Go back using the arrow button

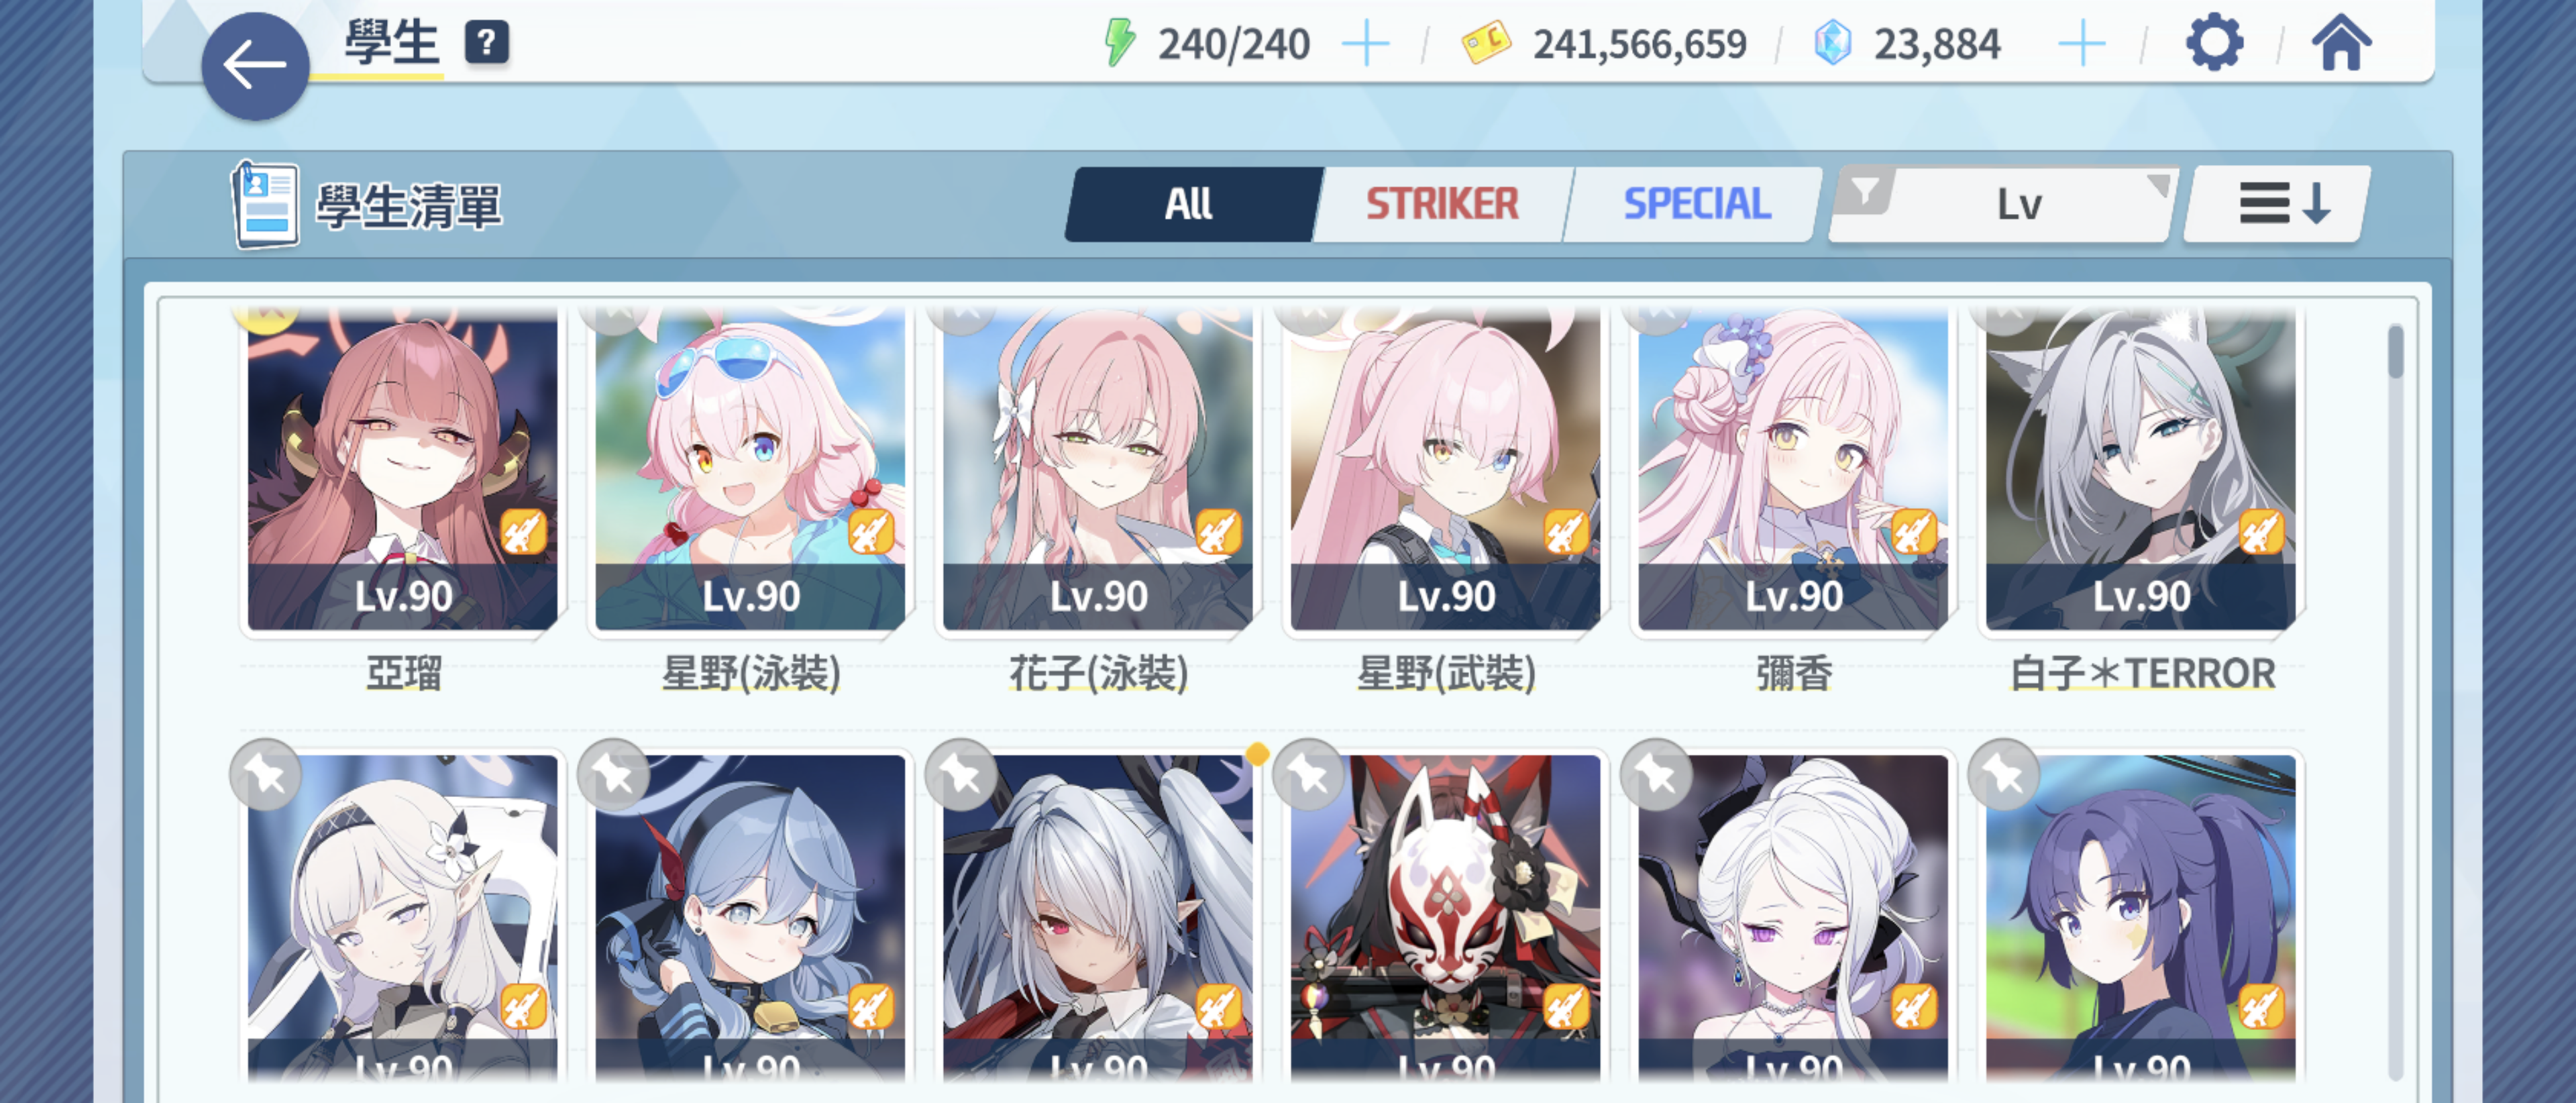(x=255, y=66)
